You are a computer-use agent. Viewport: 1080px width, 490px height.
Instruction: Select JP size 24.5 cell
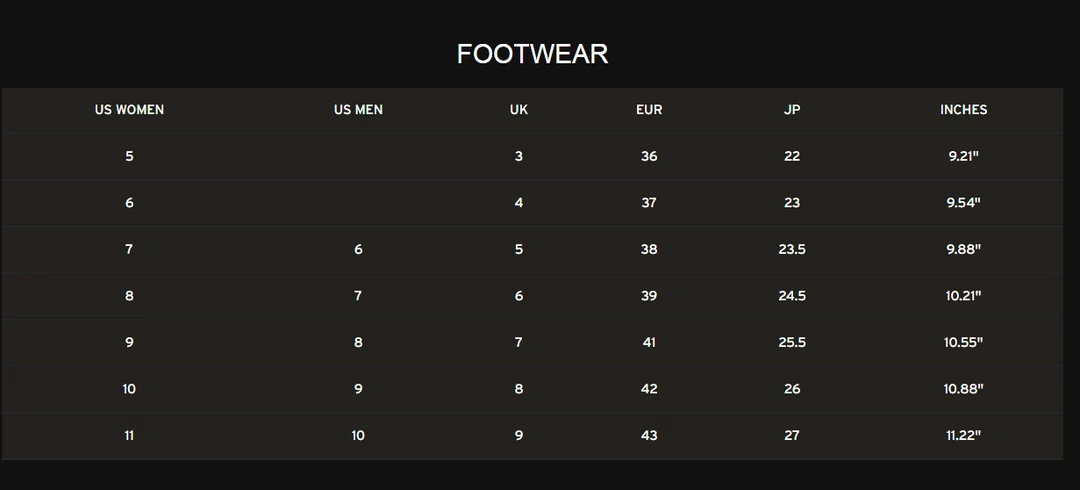[792, 296]
